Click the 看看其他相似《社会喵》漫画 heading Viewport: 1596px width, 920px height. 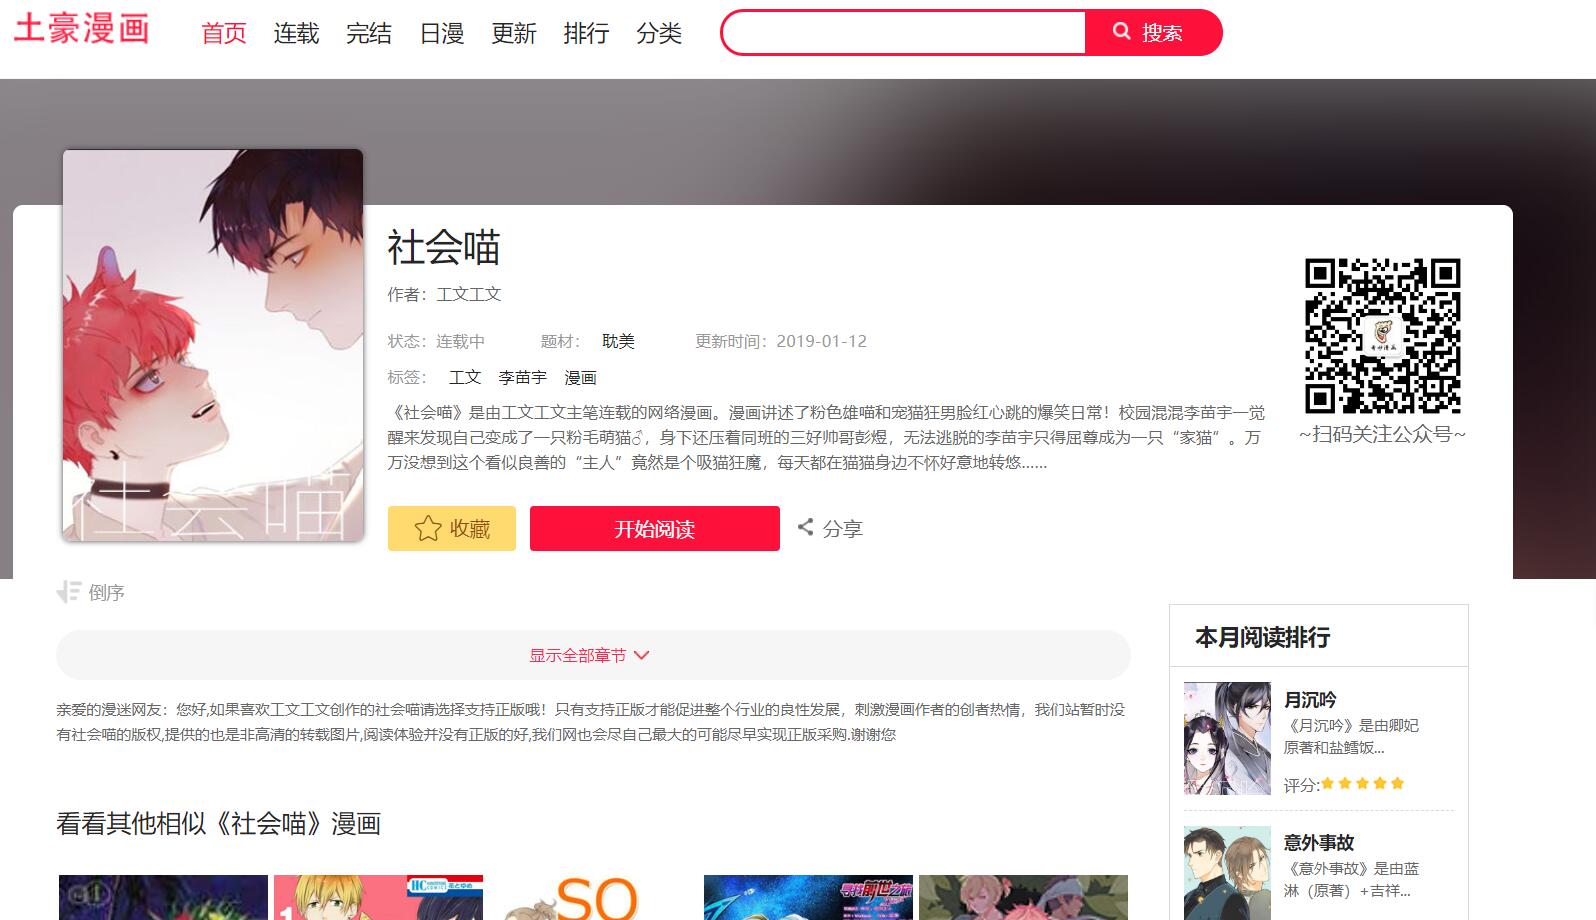218,823
